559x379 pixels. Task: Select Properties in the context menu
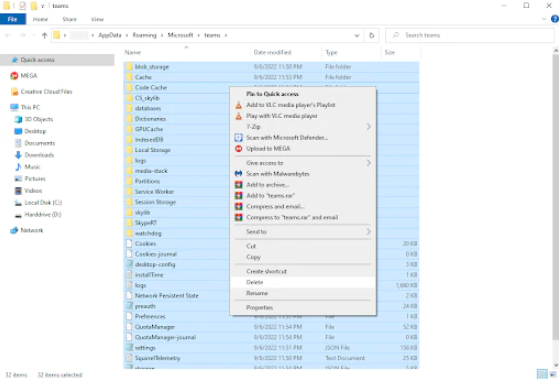tap(303, 308)
